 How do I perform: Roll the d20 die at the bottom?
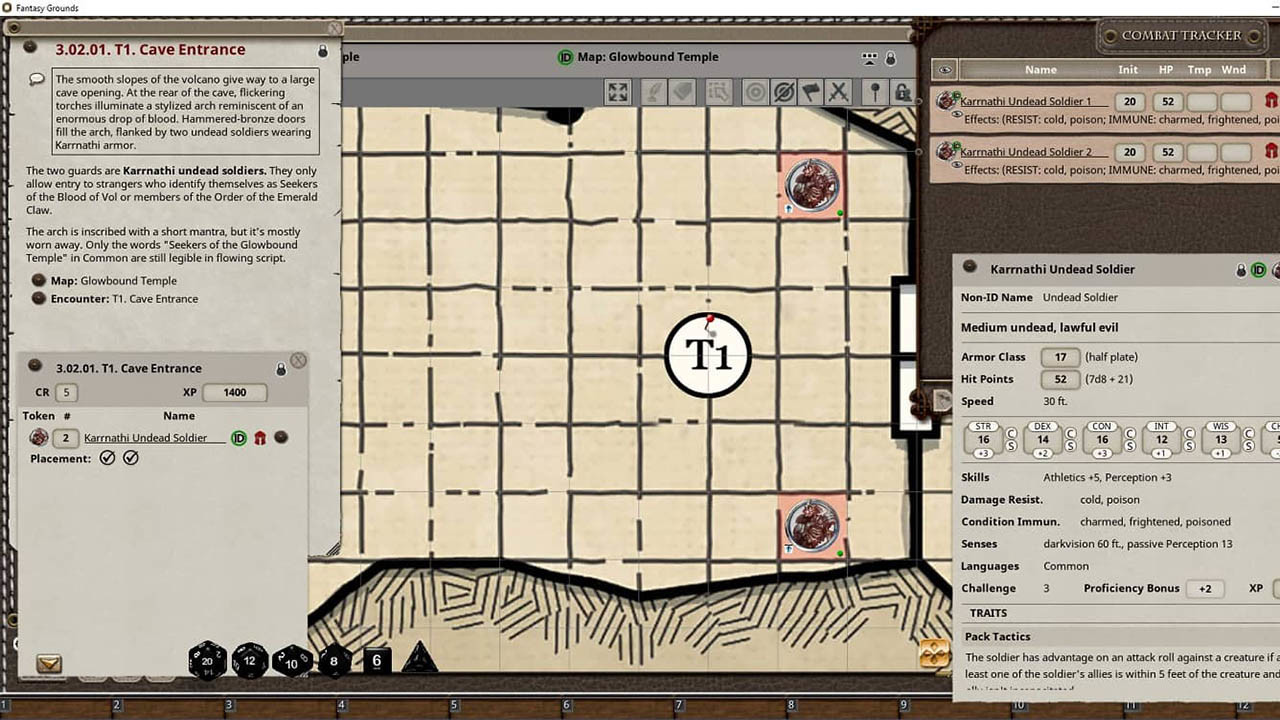point(207,660)
